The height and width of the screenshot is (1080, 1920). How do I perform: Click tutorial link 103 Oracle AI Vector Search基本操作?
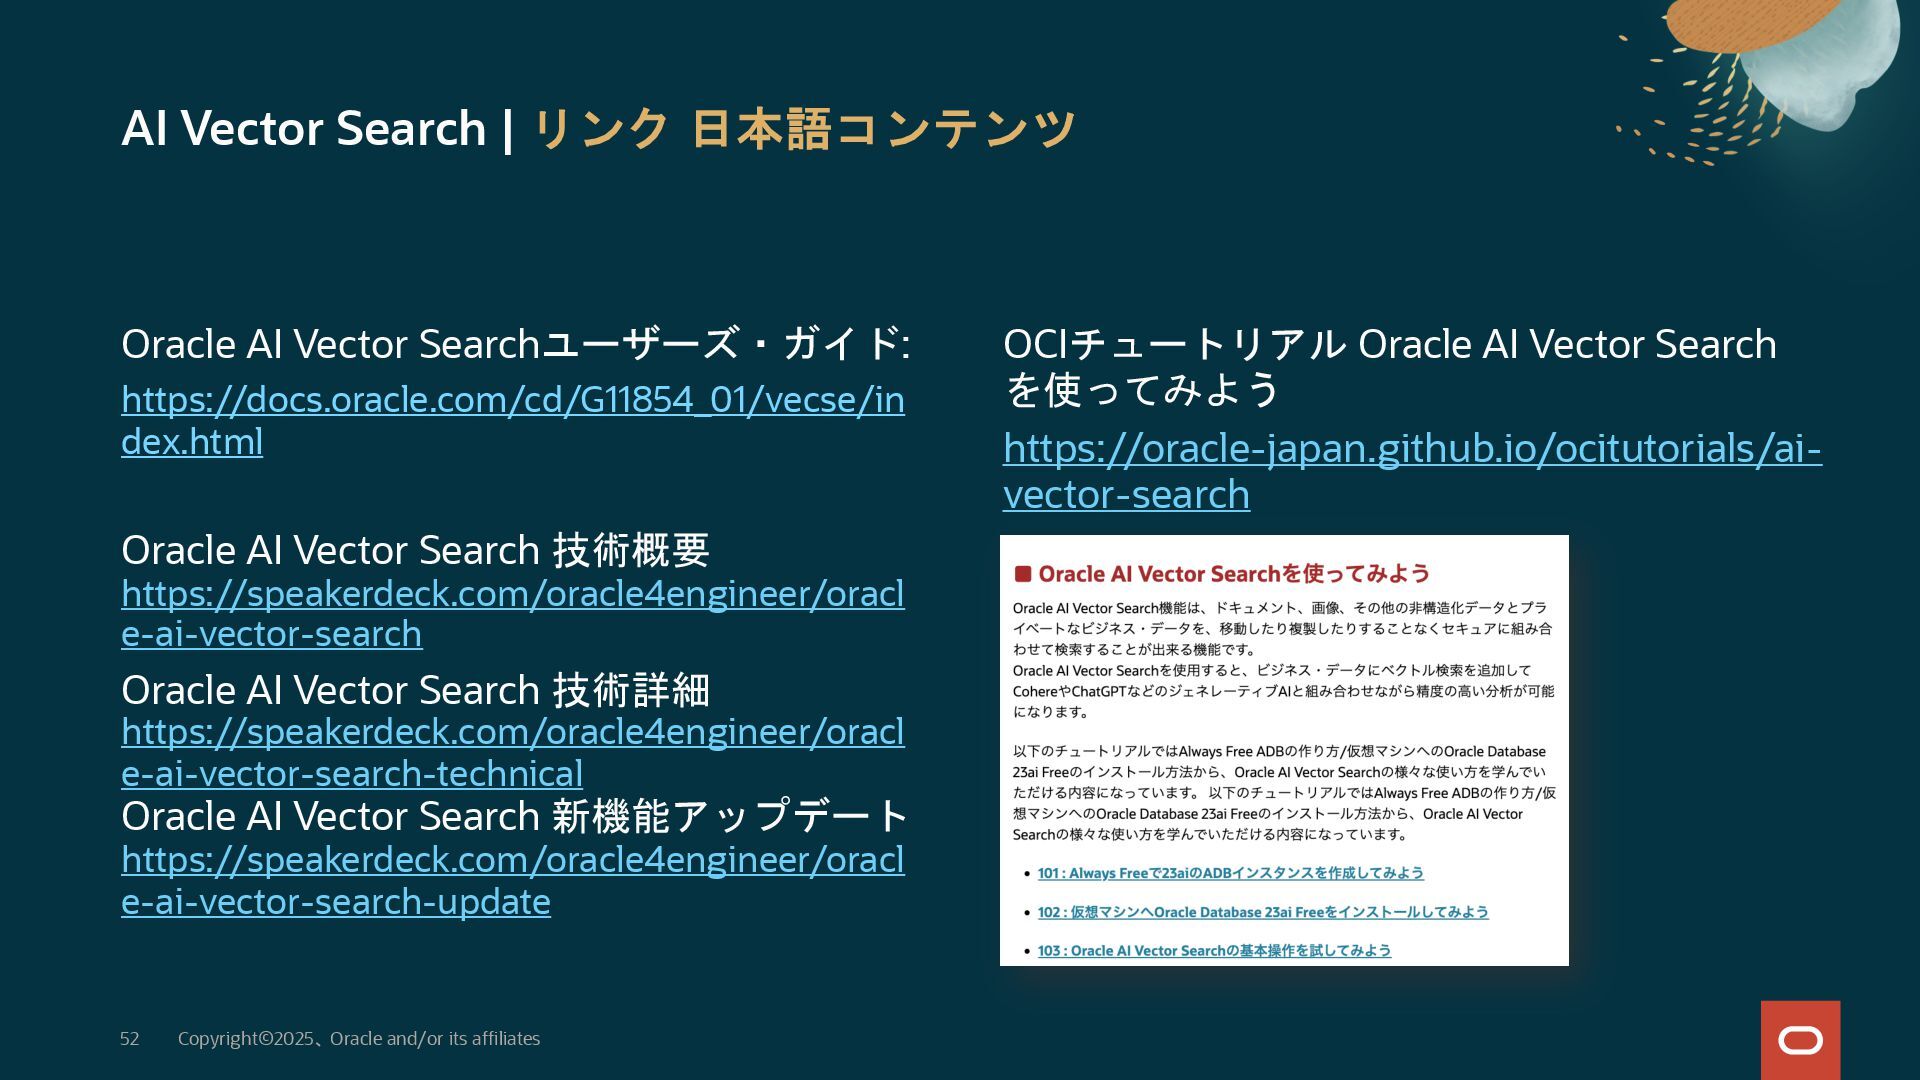[x=1214, y=951]
